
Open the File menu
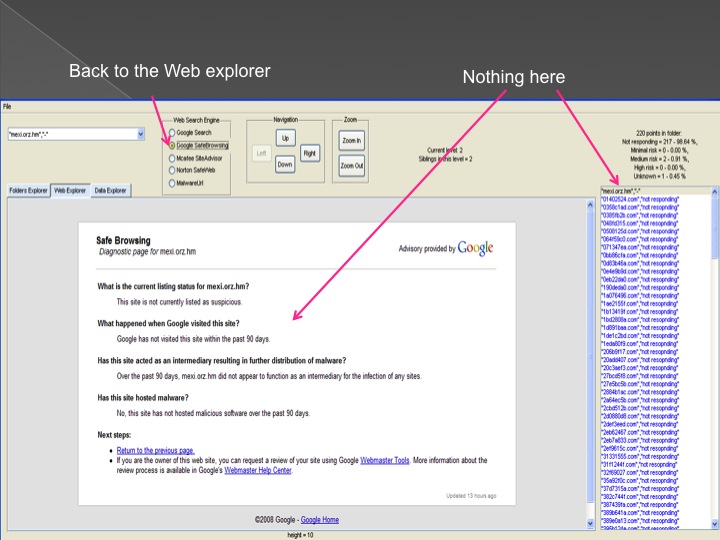point(7,107)
